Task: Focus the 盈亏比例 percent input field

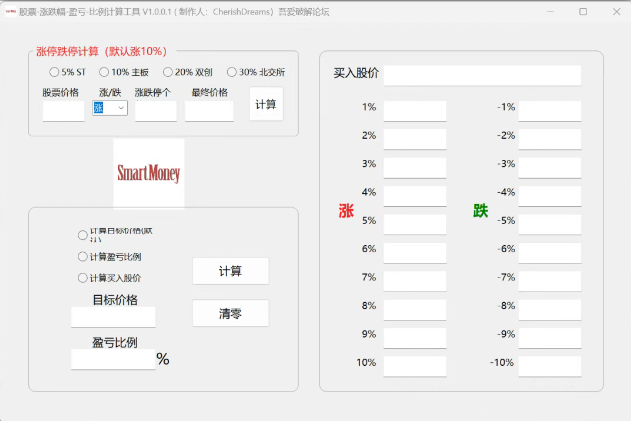Action: pos(113,359)
